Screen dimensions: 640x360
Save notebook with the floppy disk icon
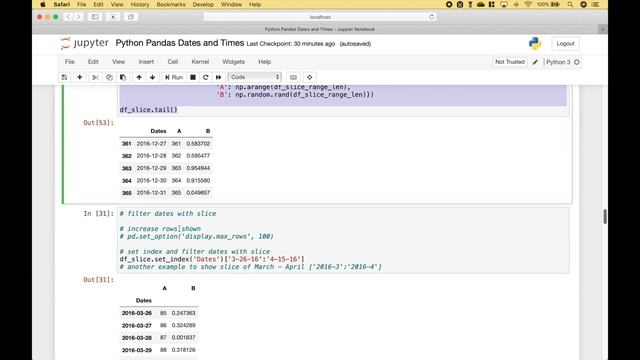tap(64, 77)
